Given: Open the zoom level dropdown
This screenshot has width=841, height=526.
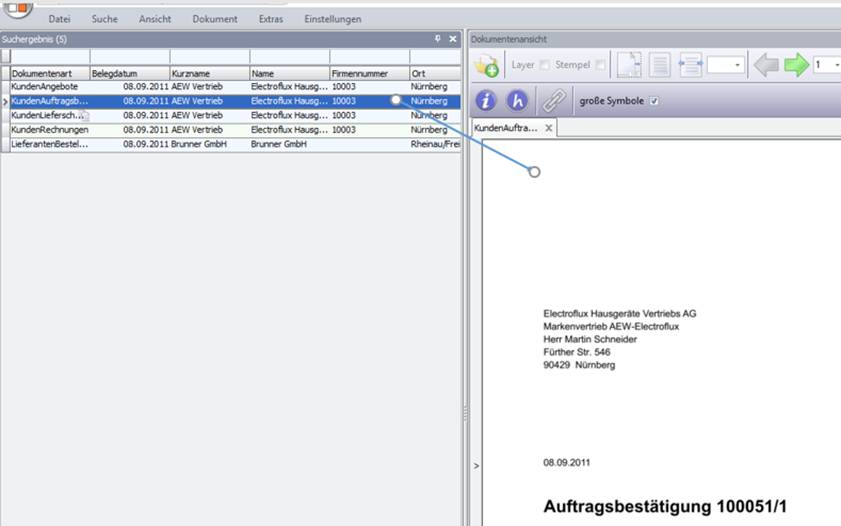Looking at the screenshot, I should pos(737,65).
